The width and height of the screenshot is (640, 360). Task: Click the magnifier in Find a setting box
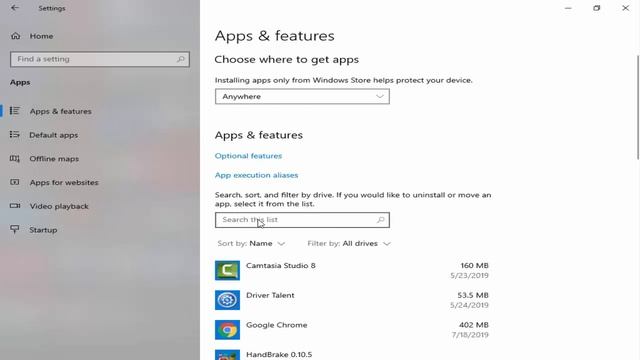click(x=180, y=59)
